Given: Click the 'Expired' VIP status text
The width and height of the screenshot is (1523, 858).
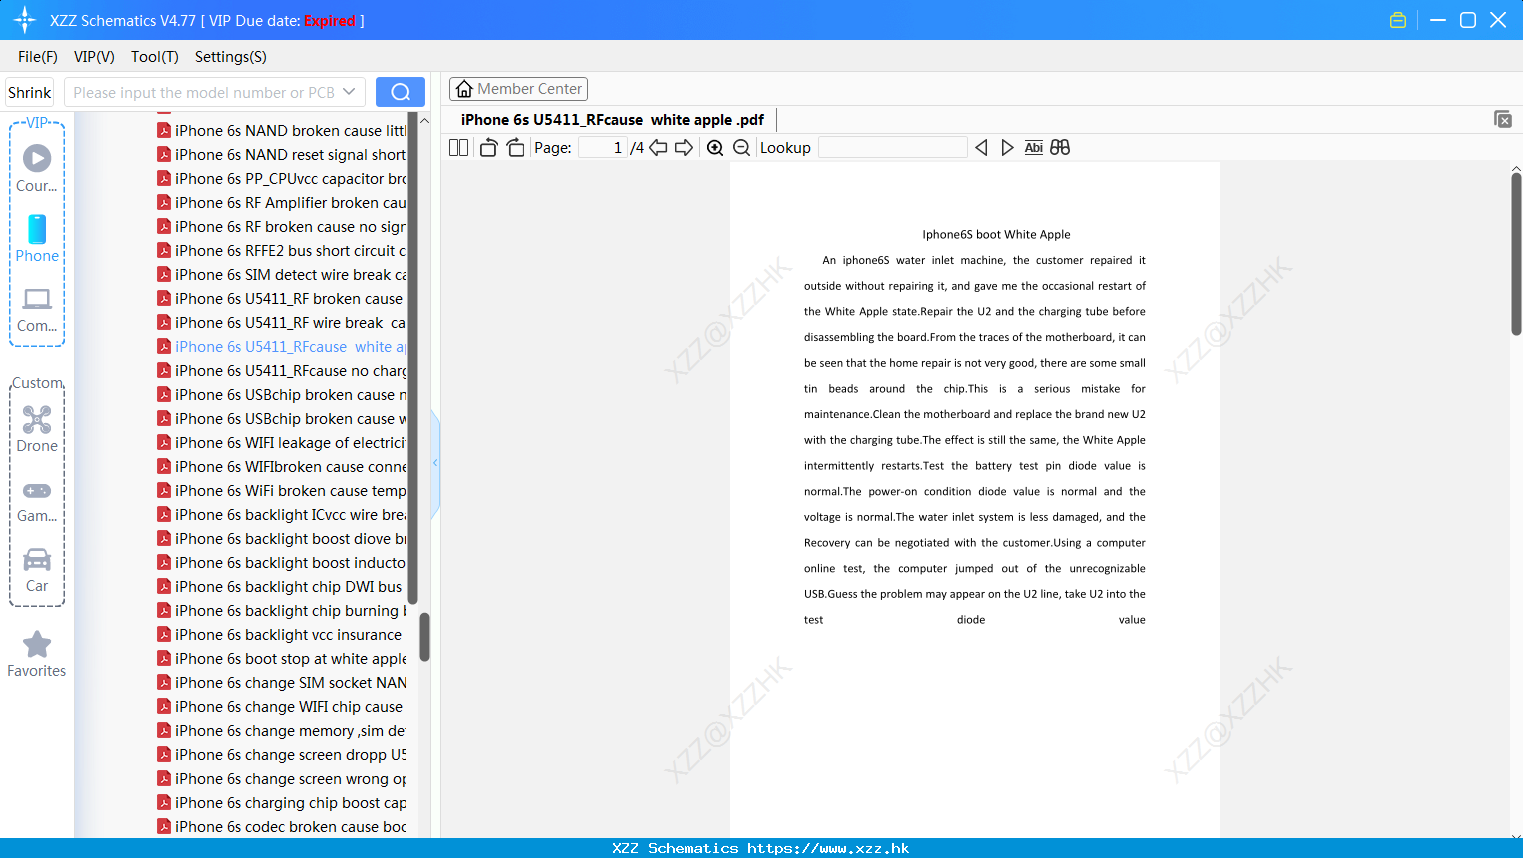Looking at the screenshot, I should coord(330,20).
